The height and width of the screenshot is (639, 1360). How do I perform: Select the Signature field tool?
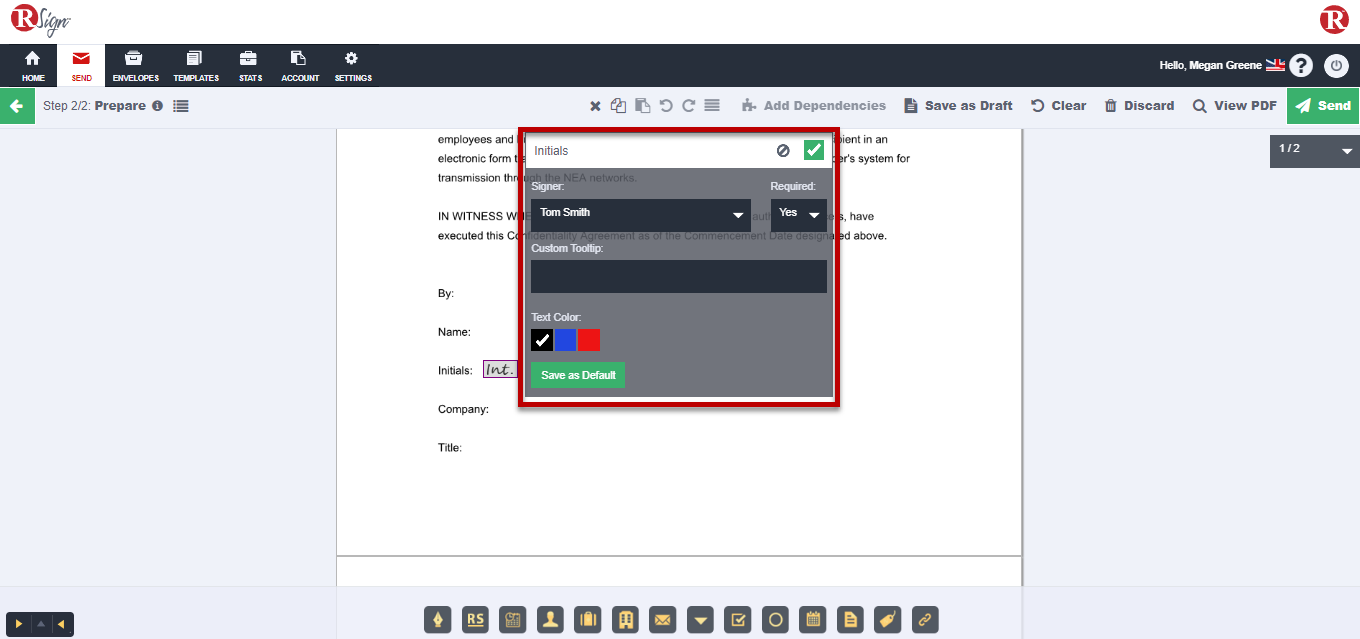pos(437,620)
